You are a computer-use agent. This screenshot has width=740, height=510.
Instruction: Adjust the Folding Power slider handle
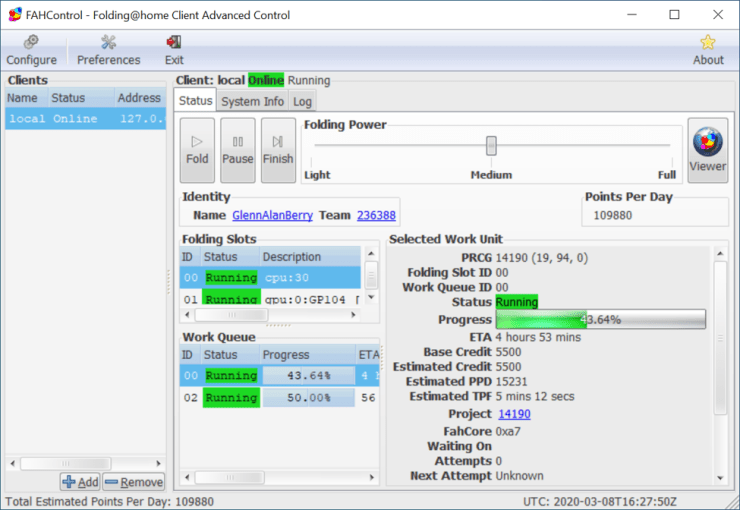491,145
